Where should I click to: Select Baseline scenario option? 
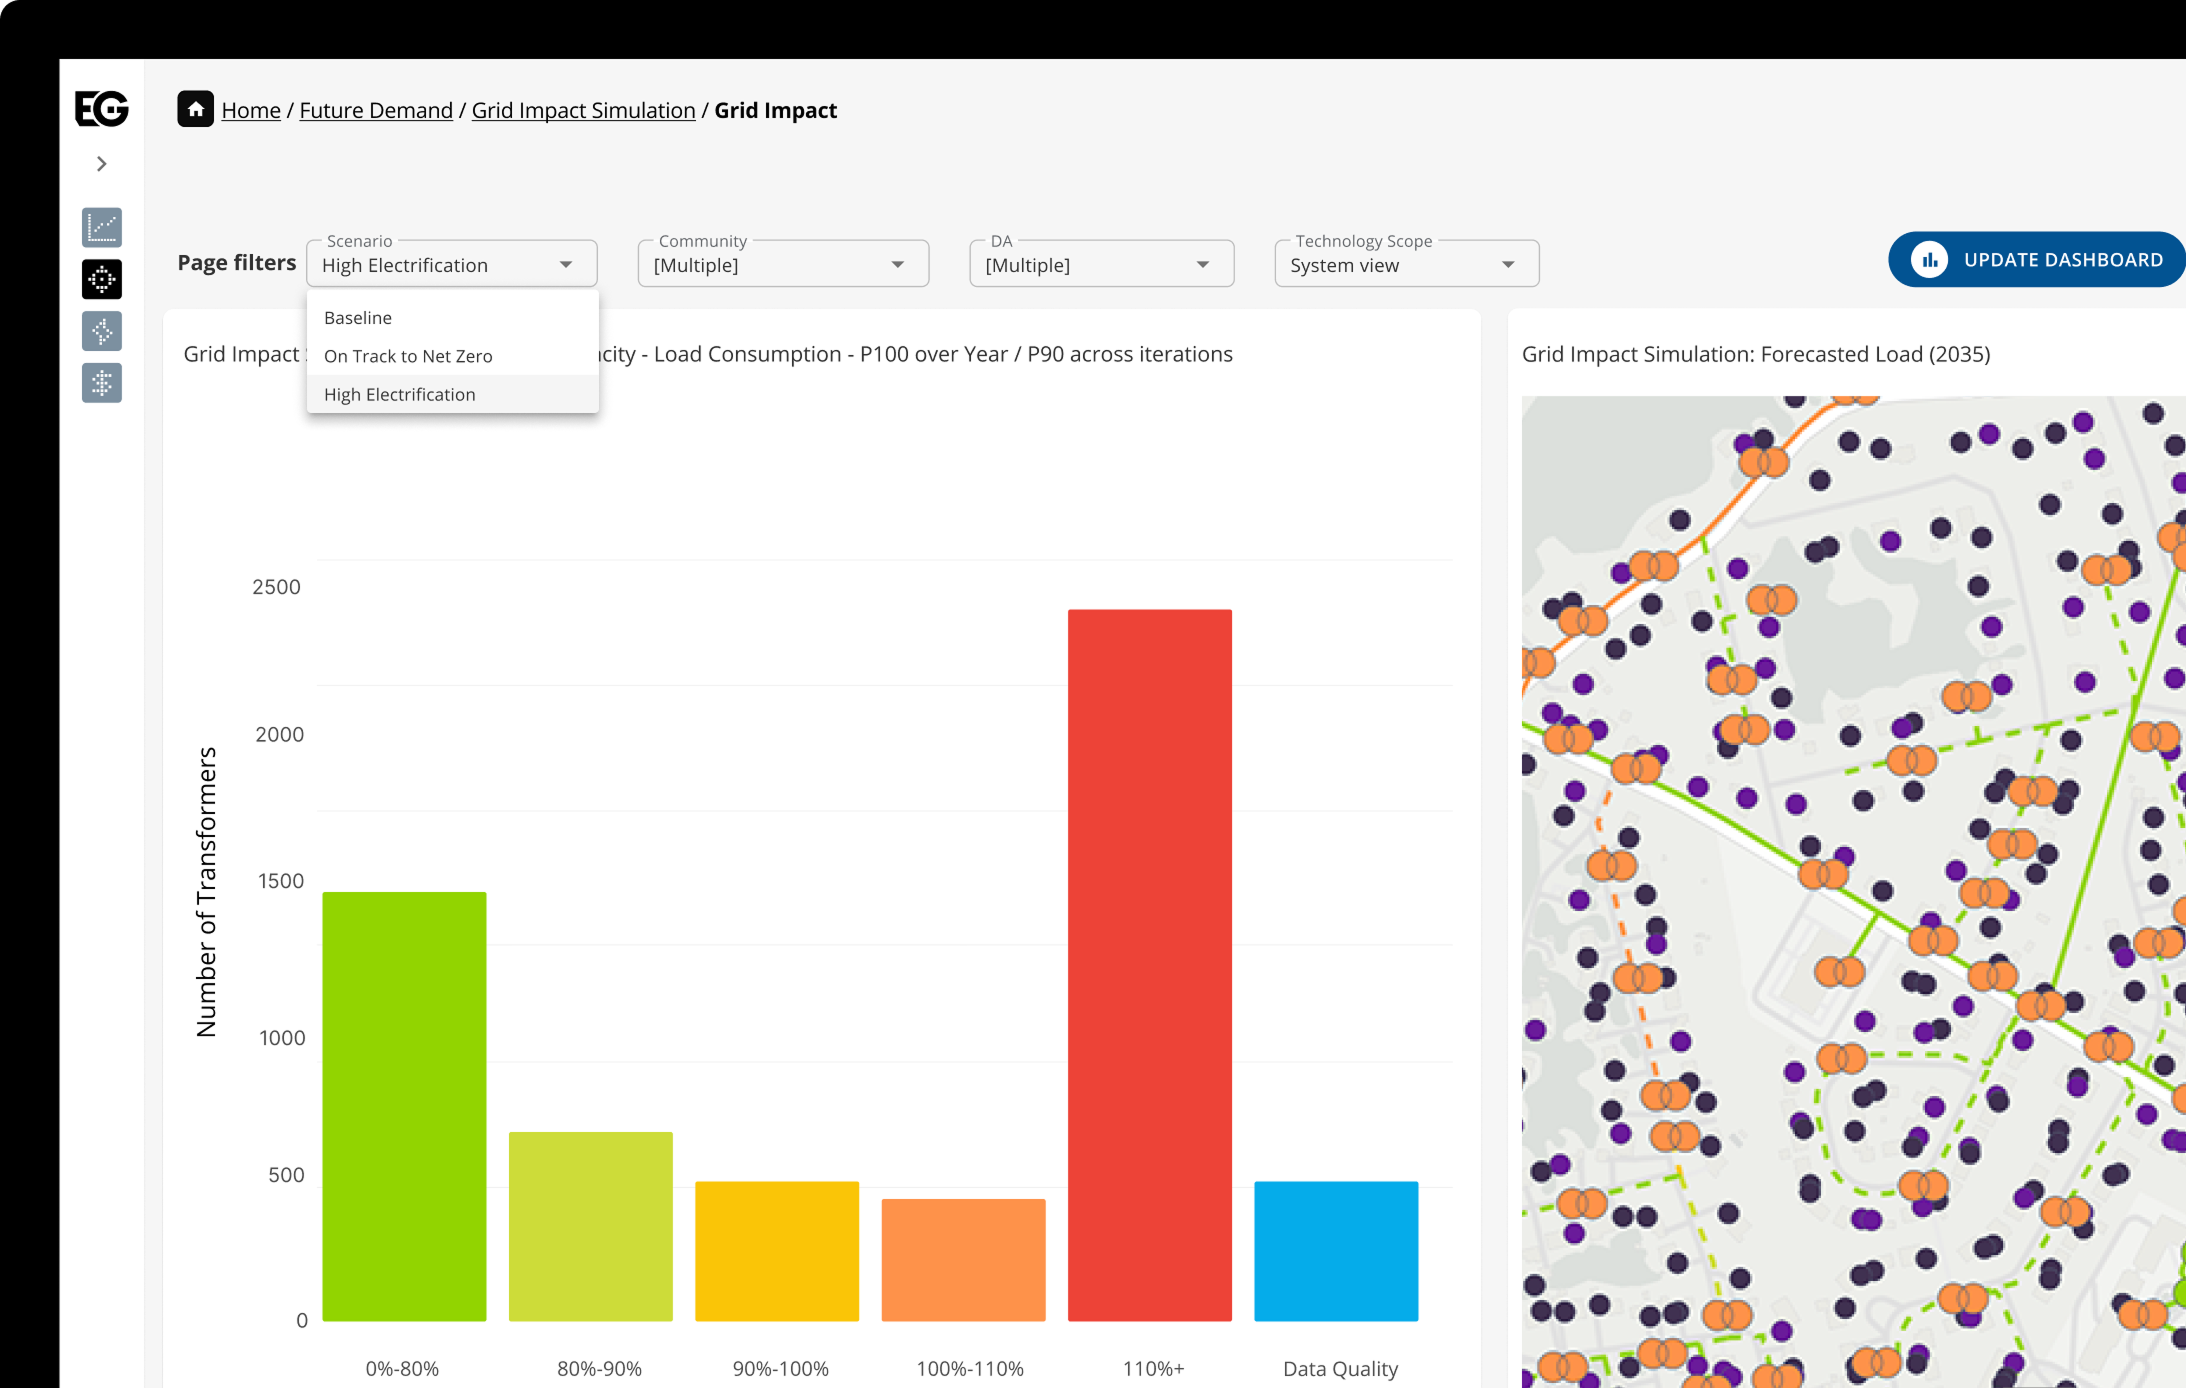click(x=453, y=318)
